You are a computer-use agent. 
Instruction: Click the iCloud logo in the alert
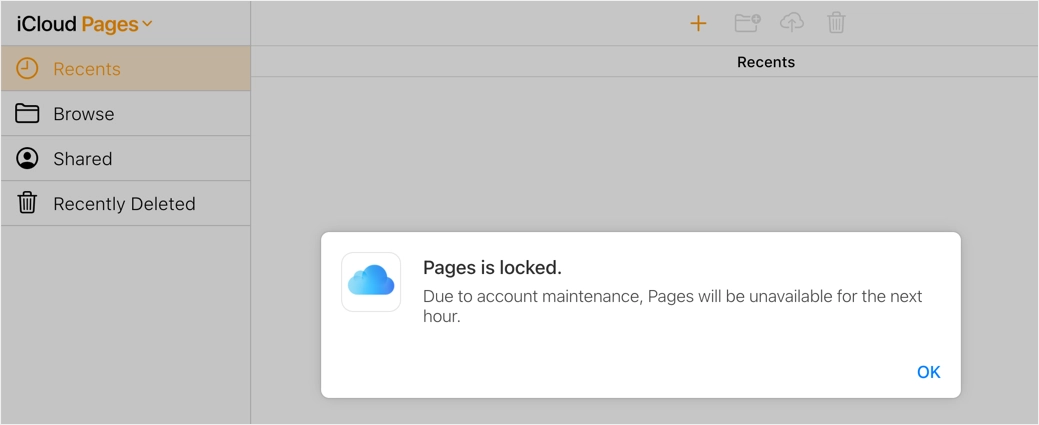[x=371, y=282]
